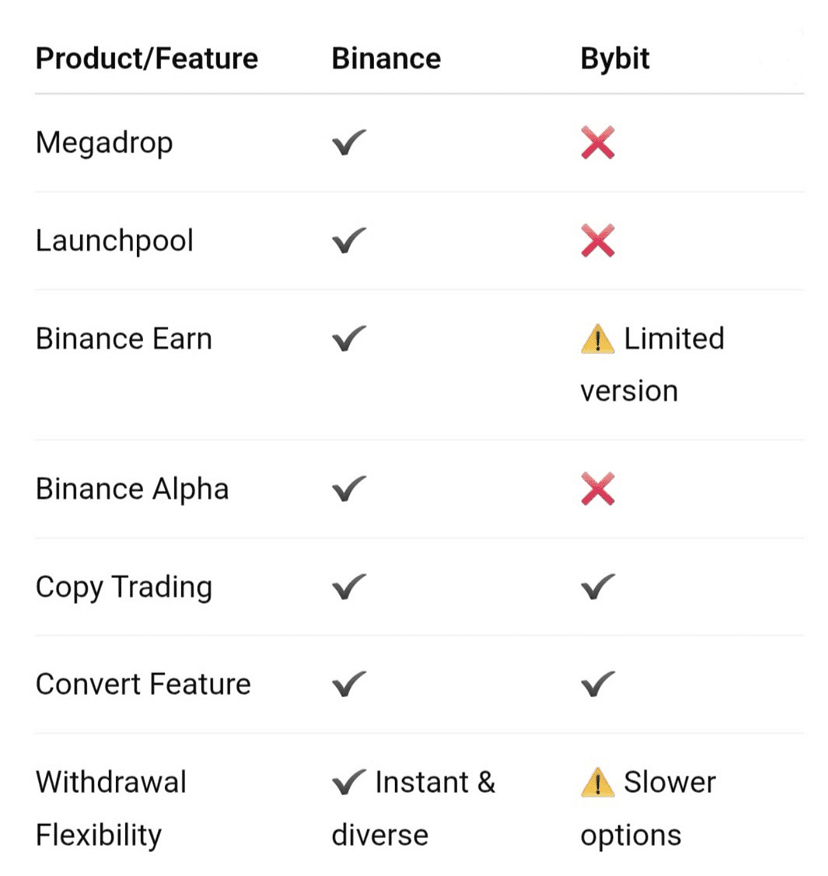Viewport: 828px width, 876px height.
Task: Click the Binance Earn feature label
Action: tap(123, 339)
